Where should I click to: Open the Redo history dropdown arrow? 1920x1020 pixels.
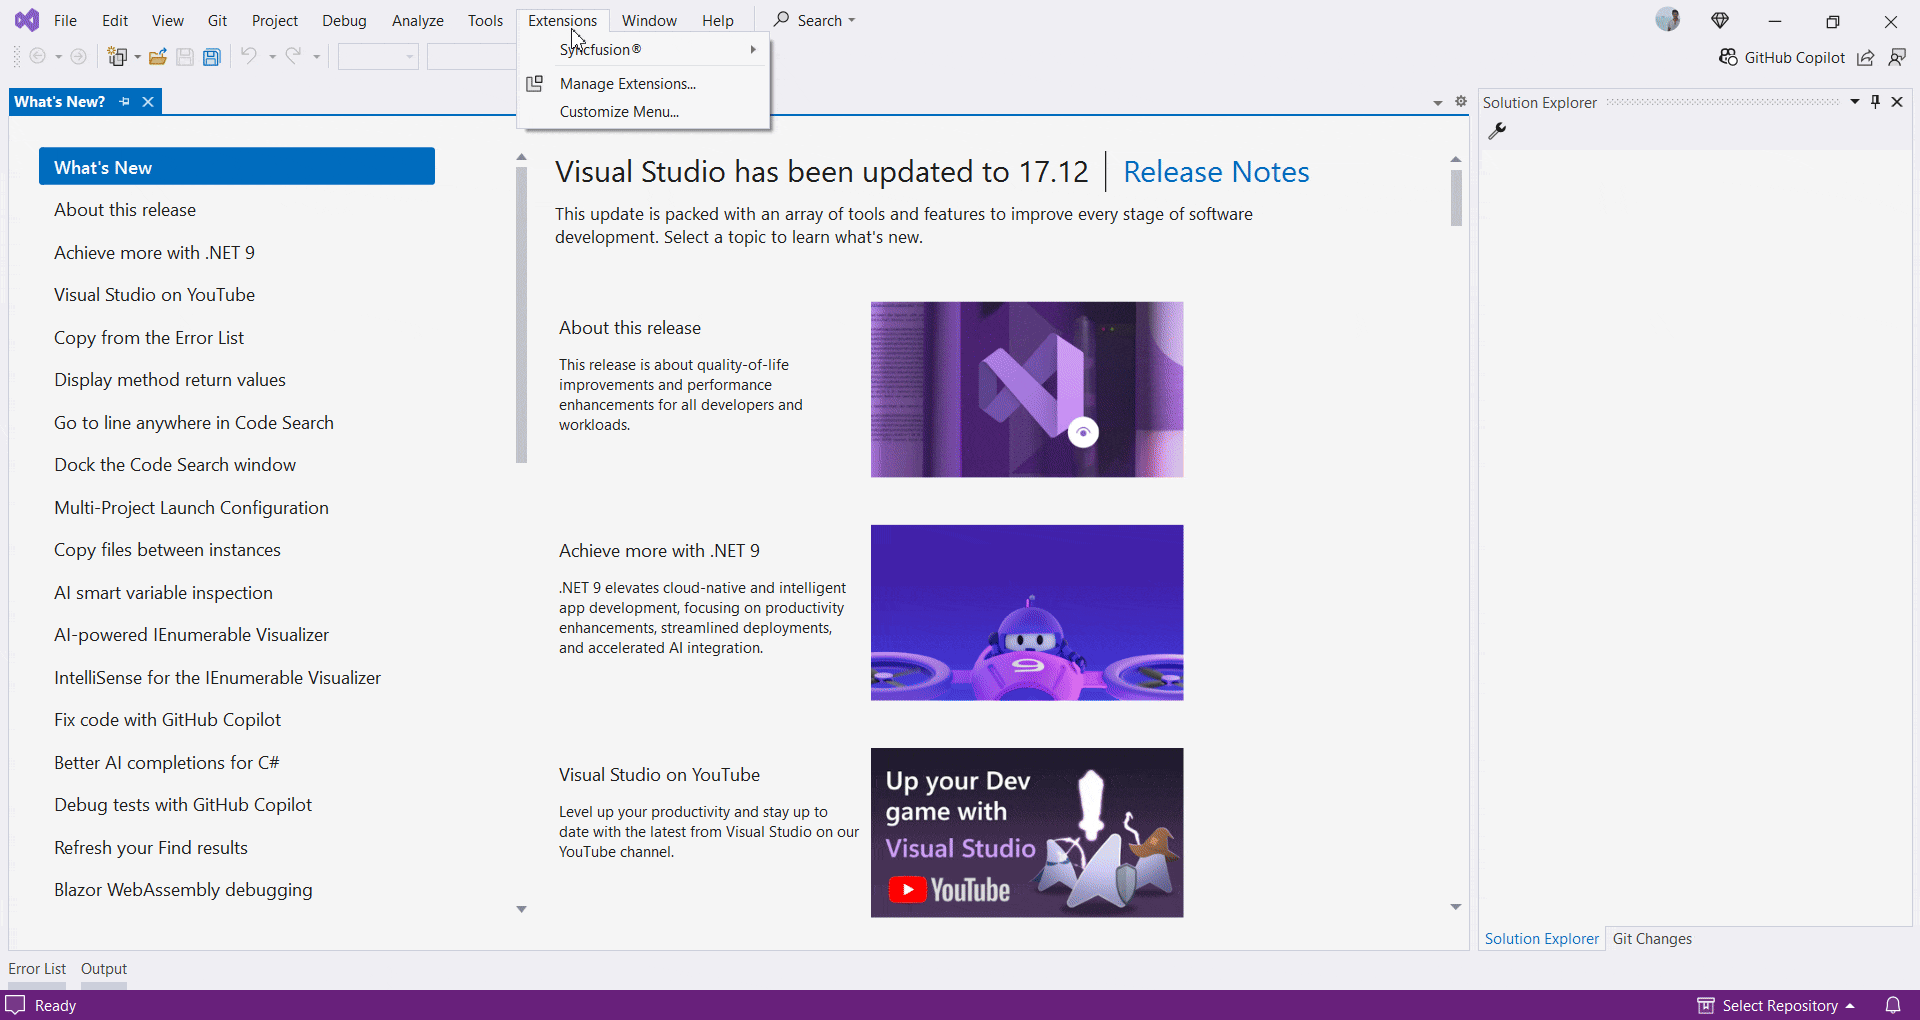coord(316,57)
